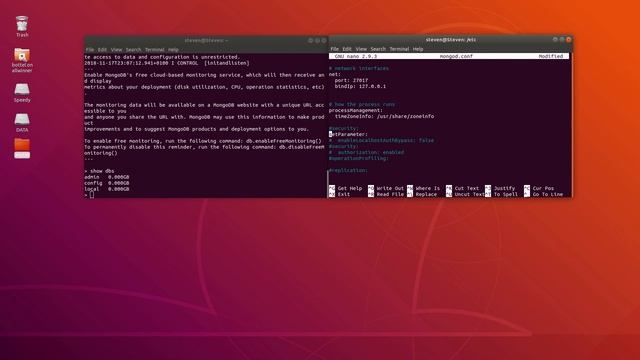Click the 'processManagement:' line
Image resolution: width=640 pixels, height=360 pixels.
pyautogui.click(x=356, y=111)
